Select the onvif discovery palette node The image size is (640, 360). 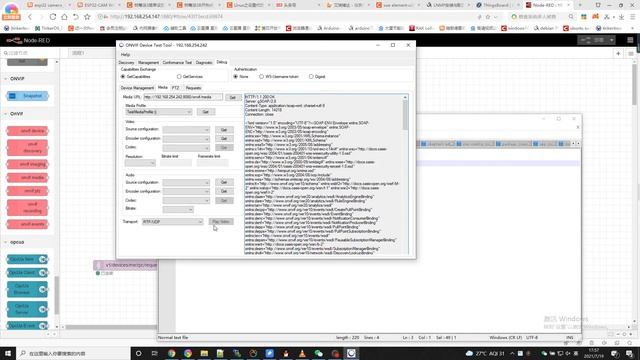(x=28, y=148)
